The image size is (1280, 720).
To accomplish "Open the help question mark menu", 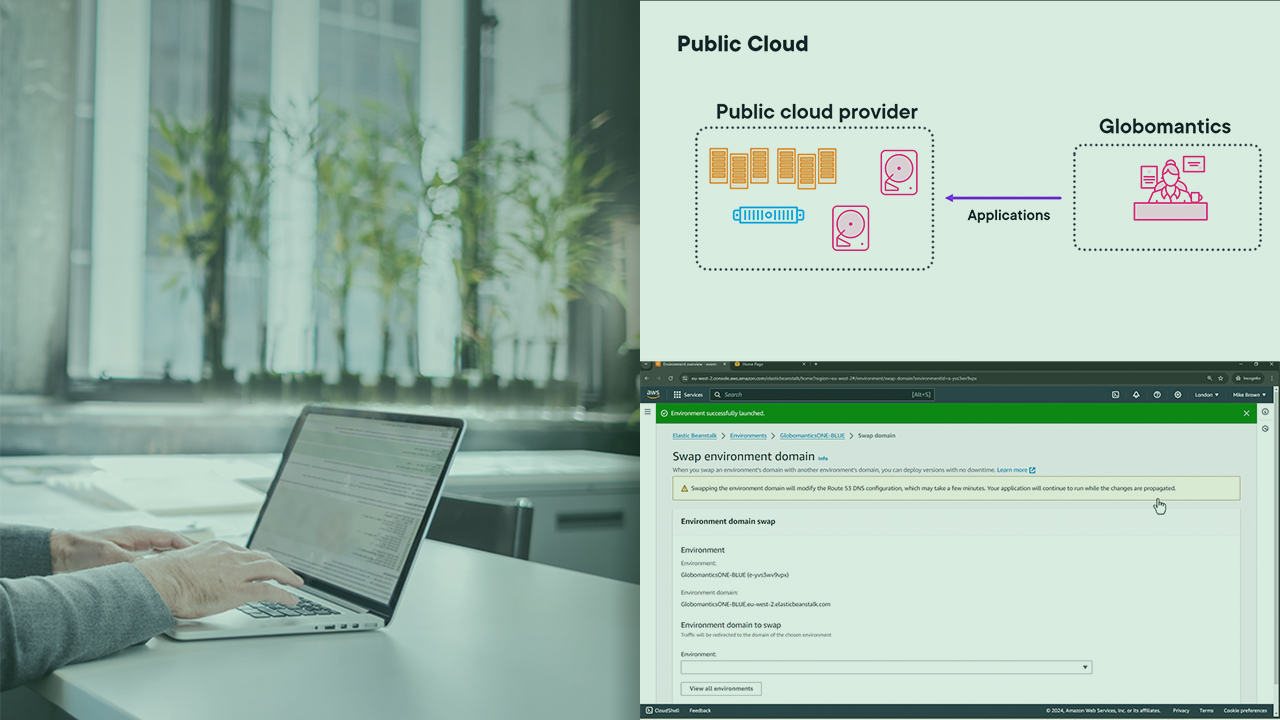I will 1157,395.
